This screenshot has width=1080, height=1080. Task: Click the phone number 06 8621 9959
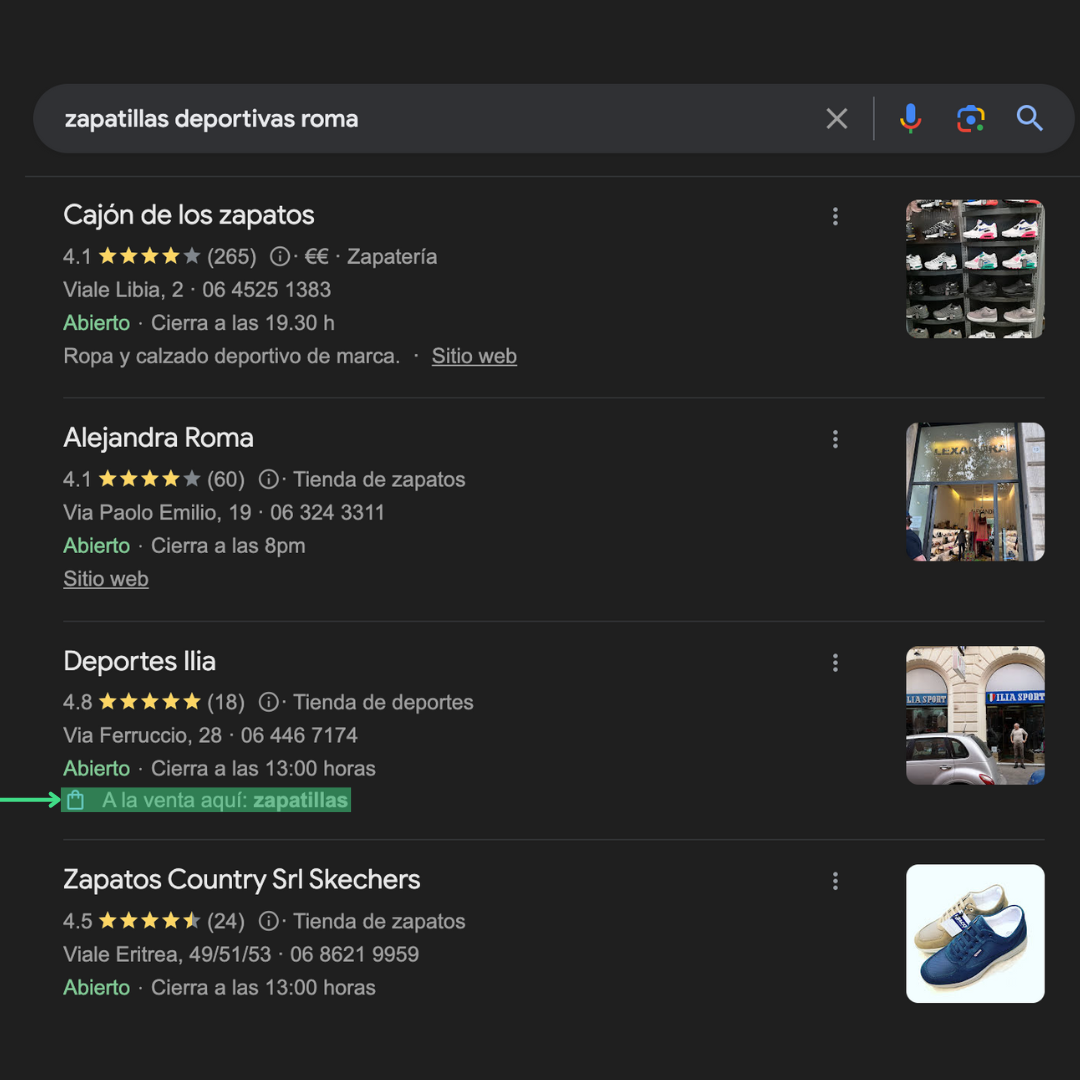coord(354,954)
